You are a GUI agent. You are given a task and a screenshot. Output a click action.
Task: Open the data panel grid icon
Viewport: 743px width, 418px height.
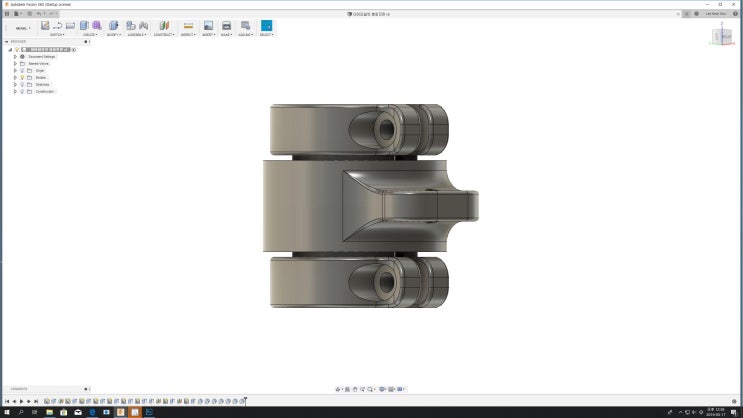coord(7,14)
